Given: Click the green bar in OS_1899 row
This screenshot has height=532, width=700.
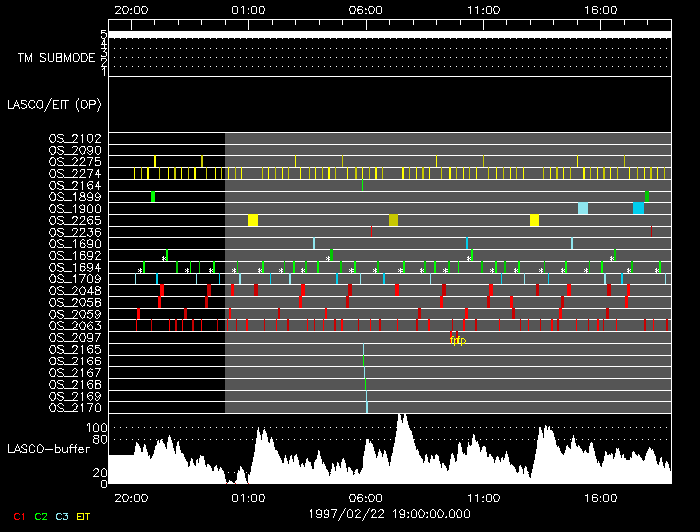Looking at the screenshot, I should click(x=153, y=197).
